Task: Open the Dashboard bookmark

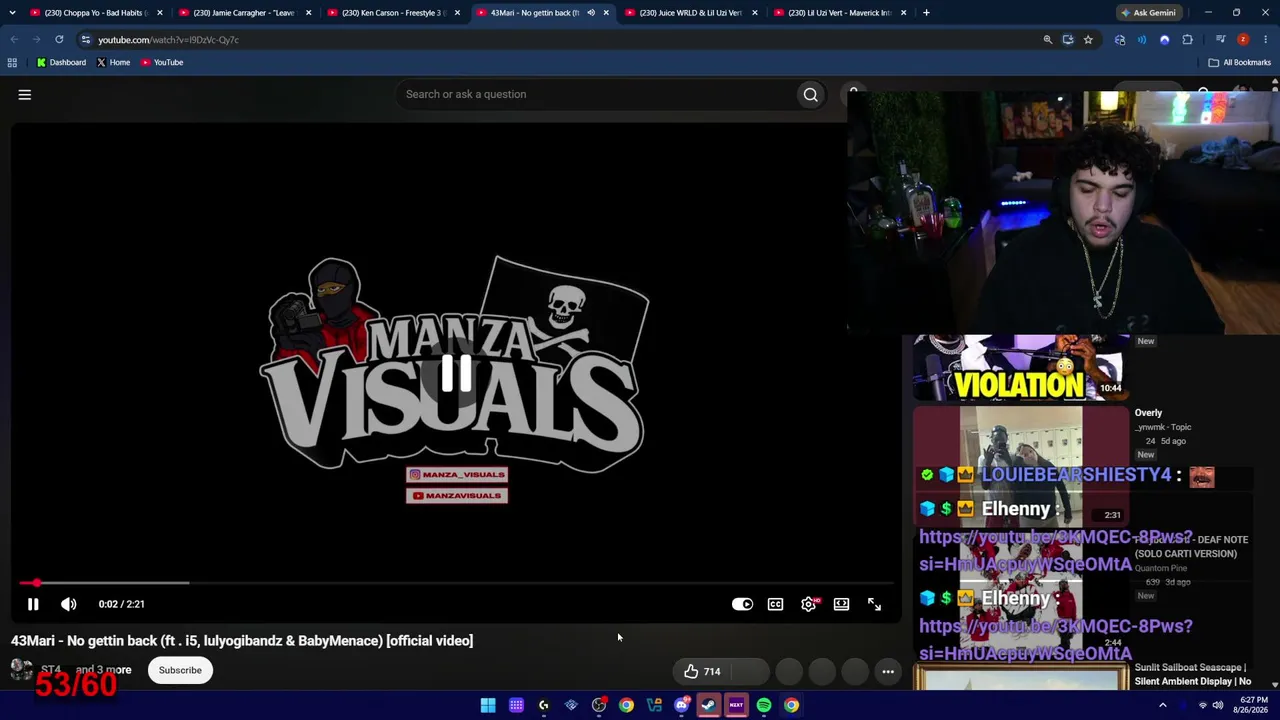Action: (61, 62)
